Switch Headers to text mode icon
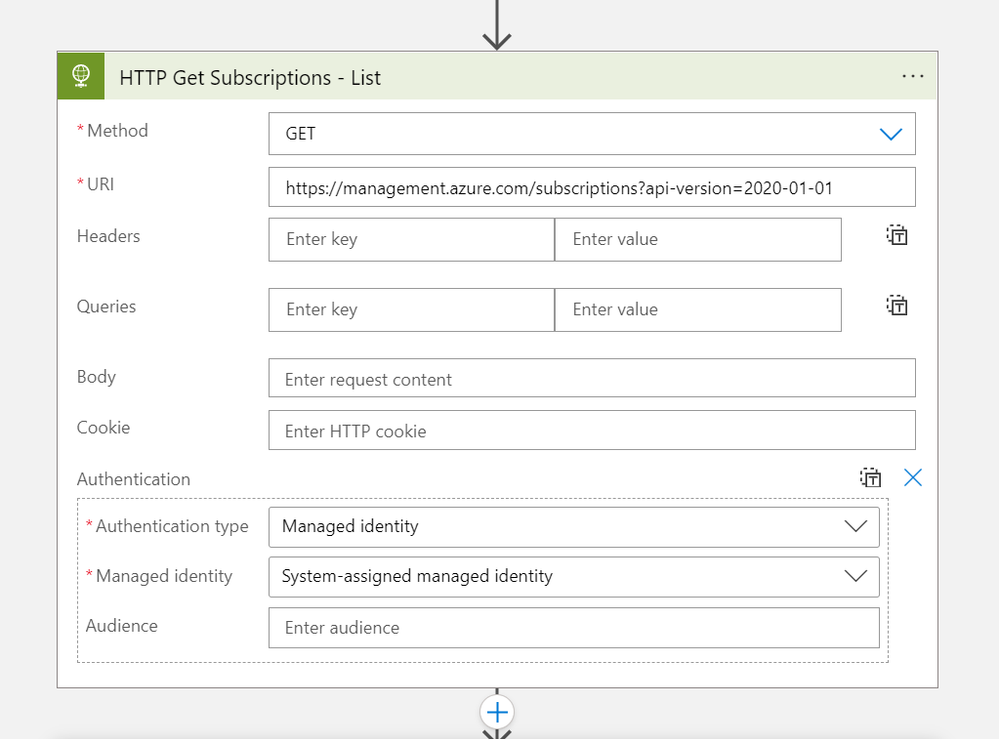 (x=897, y=236)
